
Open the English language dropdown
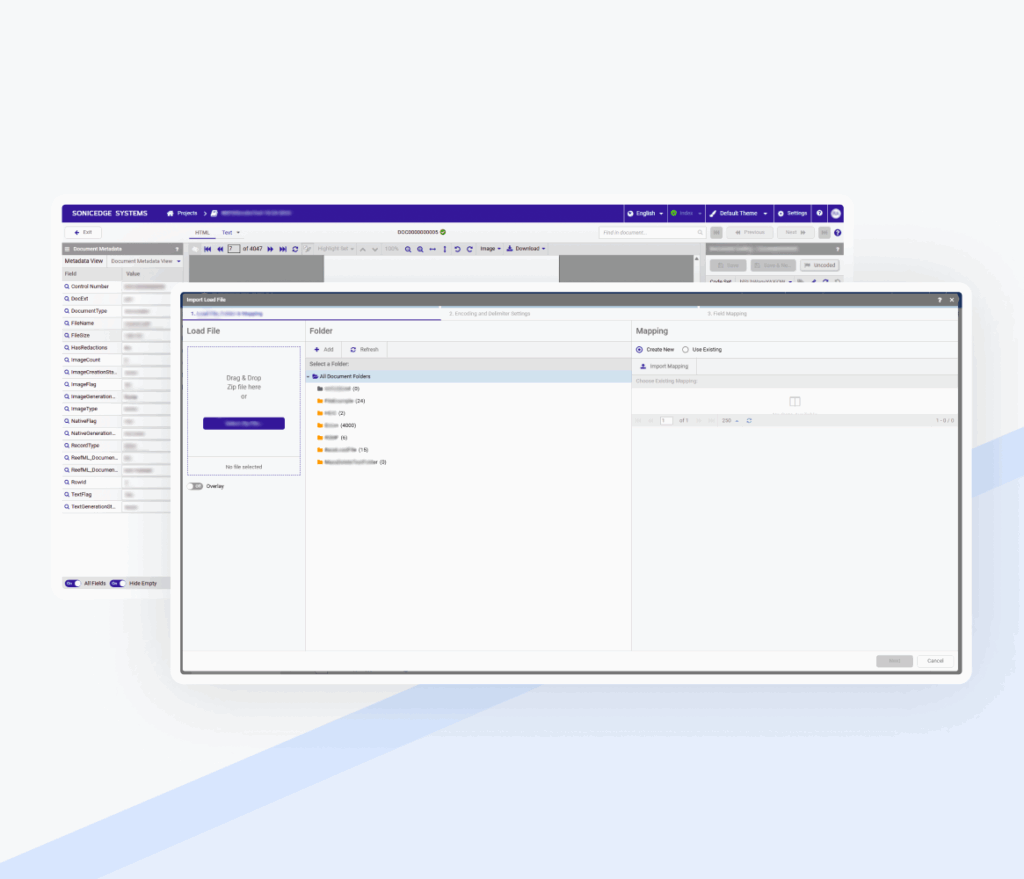[645, 213]
